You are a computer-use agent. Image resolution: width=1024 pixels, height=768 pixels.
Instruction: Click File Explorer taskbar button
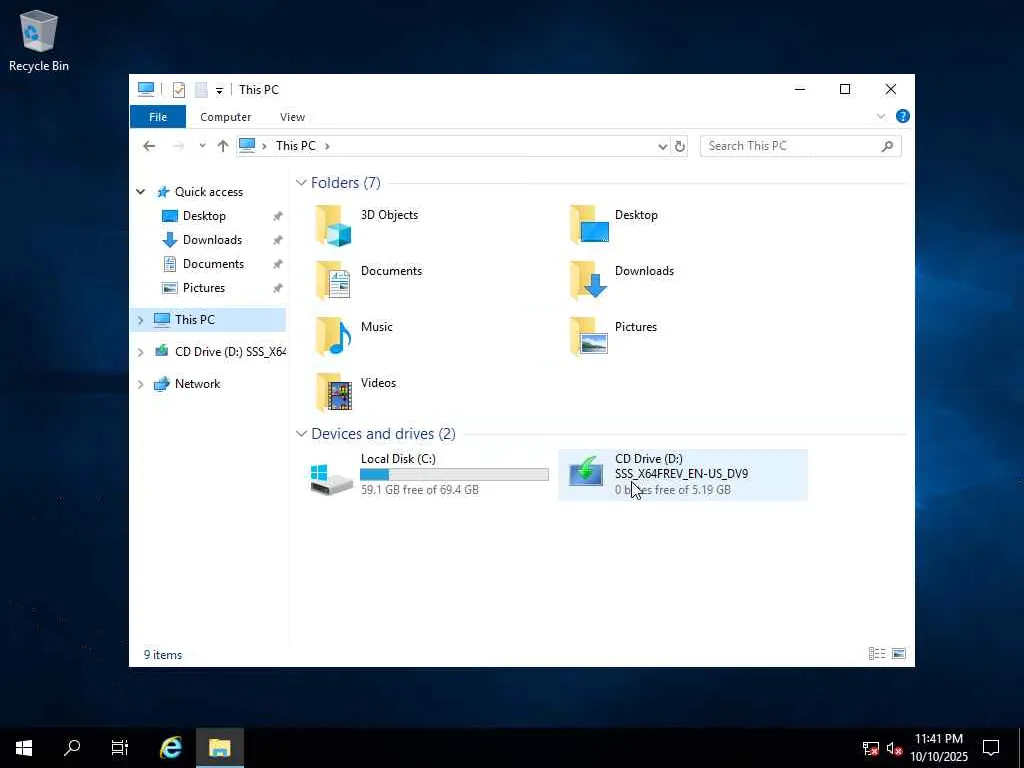tap(220, 748)
